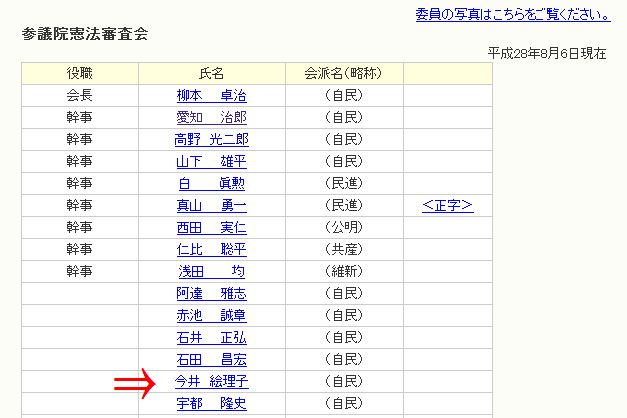Screen dimensions: 627x418
Task: Click the 会派名(略称) column header
Action: click(344, 73)
